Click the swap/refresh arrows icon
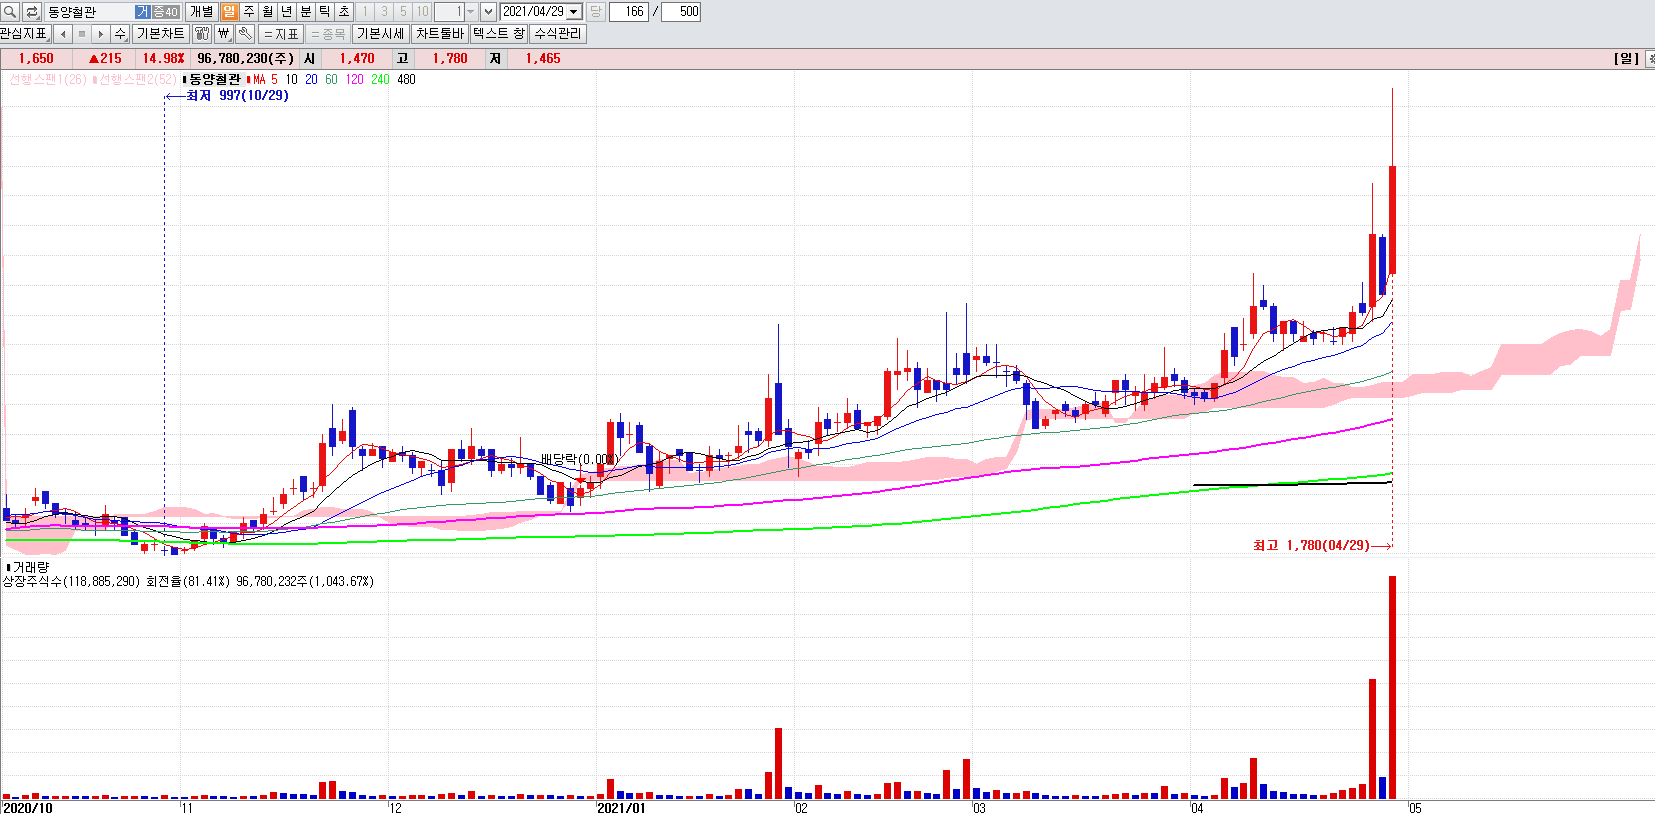 point(32,12)
